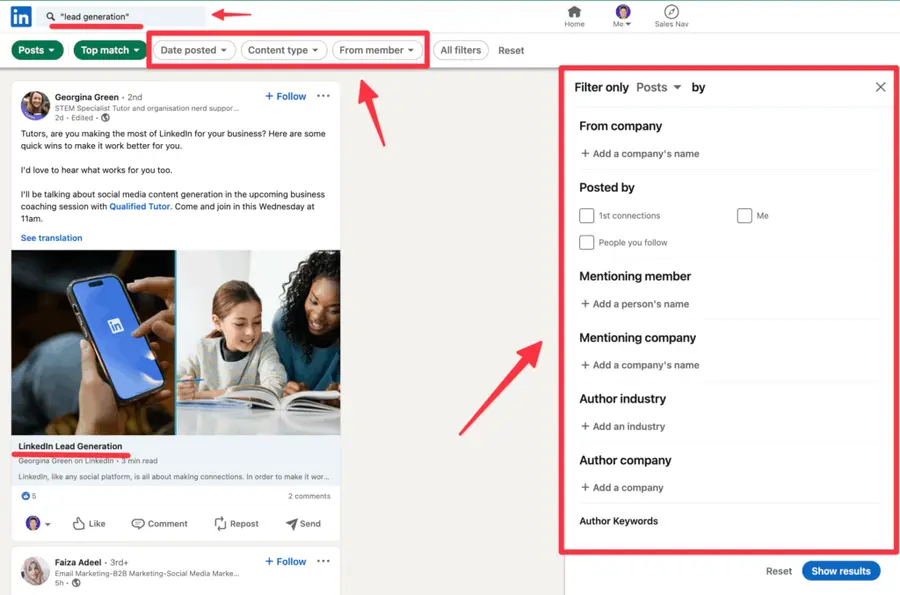Open the Date posted dropdown
The height and width of the screenshot is (595, 900).
click(x=193, y=50)
